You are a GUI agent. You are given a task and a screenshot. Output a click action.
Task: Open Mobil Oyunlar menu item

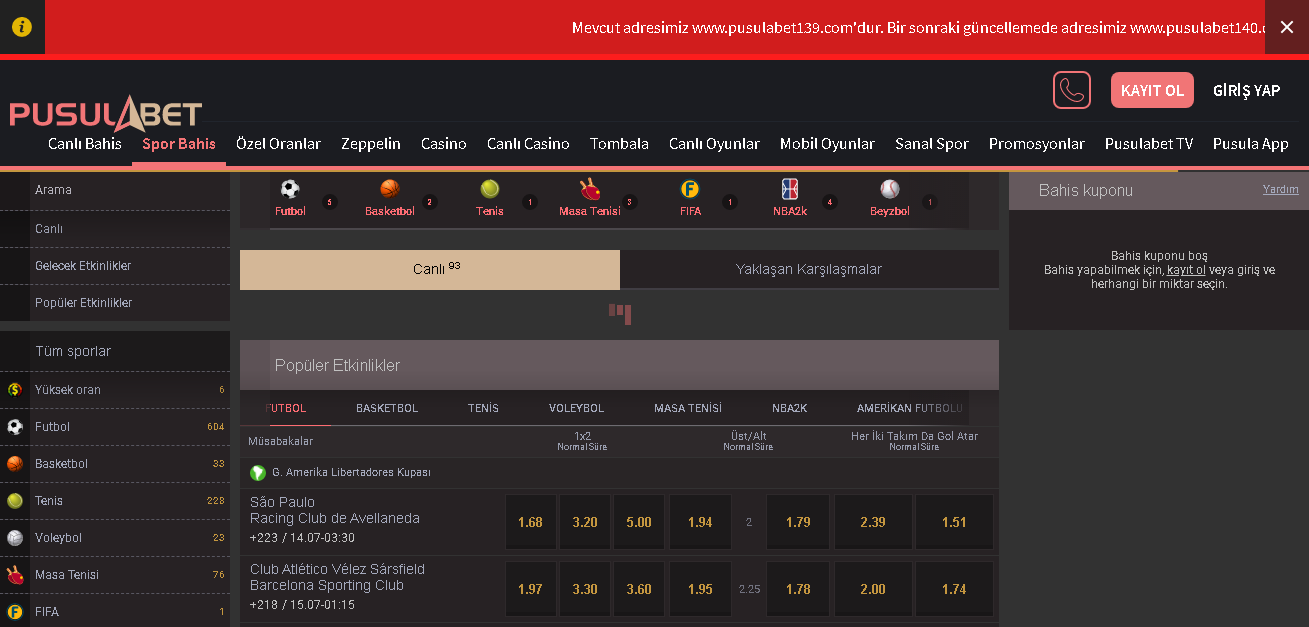827,144
